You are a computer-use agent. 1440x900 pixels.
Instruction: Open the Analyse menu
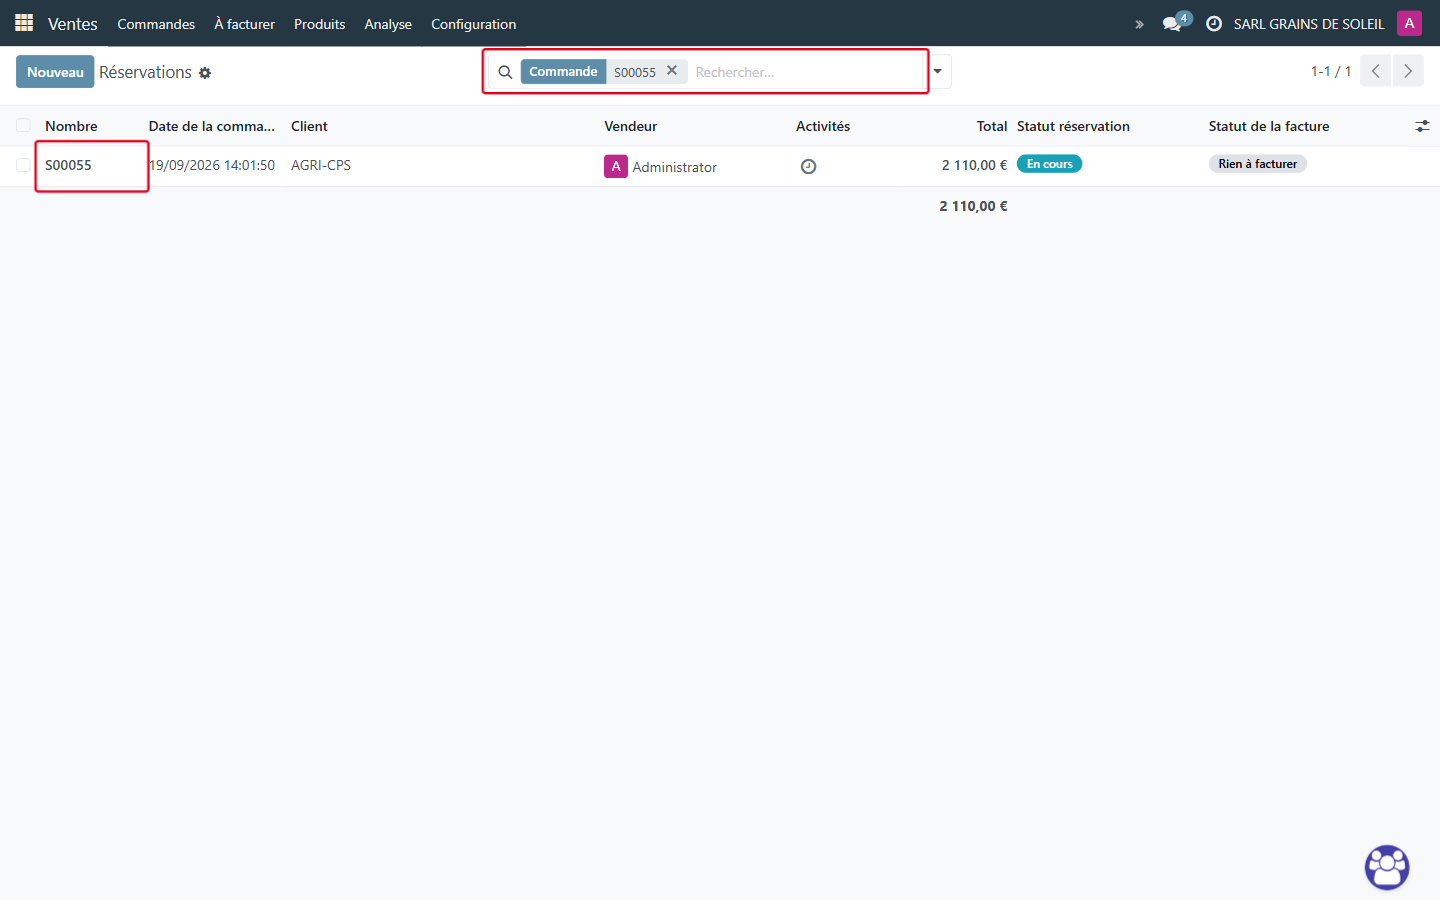[388, 24]
